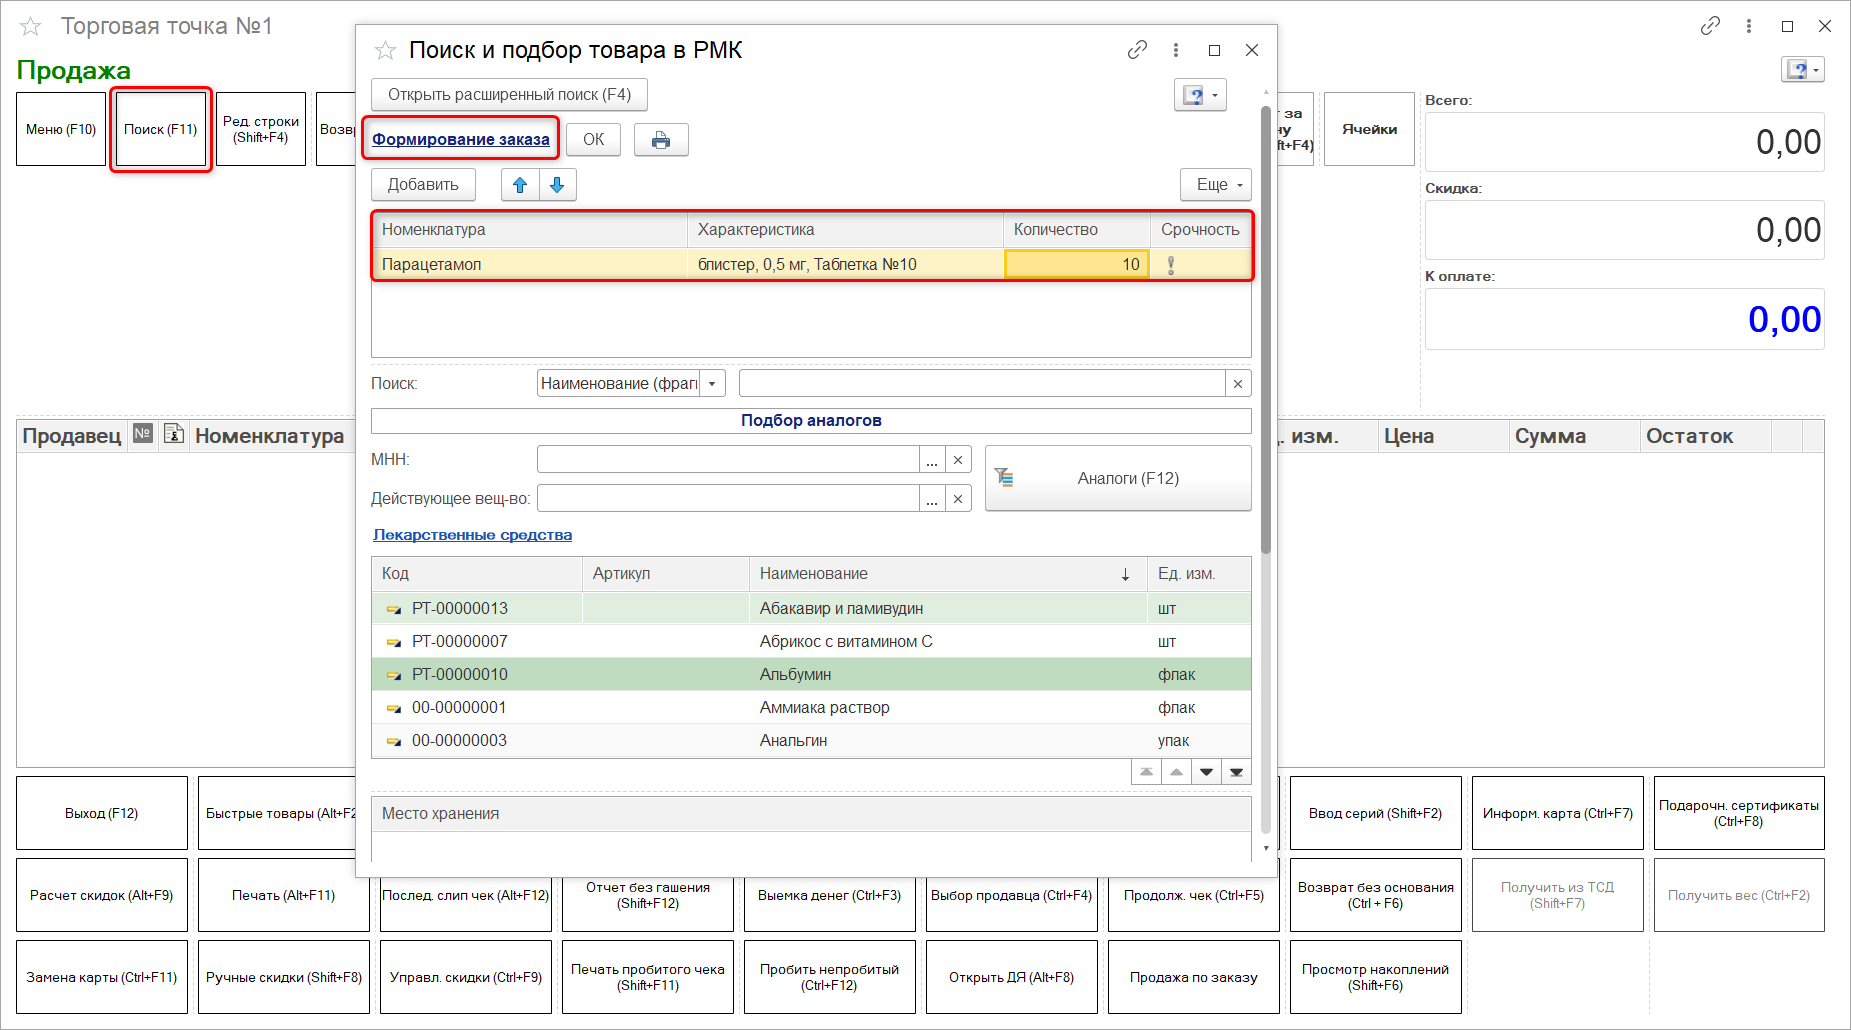1851x1030 pixels.
Task: Open the dialog's three-dot options menu
Action: click(x=1176, y=50)
